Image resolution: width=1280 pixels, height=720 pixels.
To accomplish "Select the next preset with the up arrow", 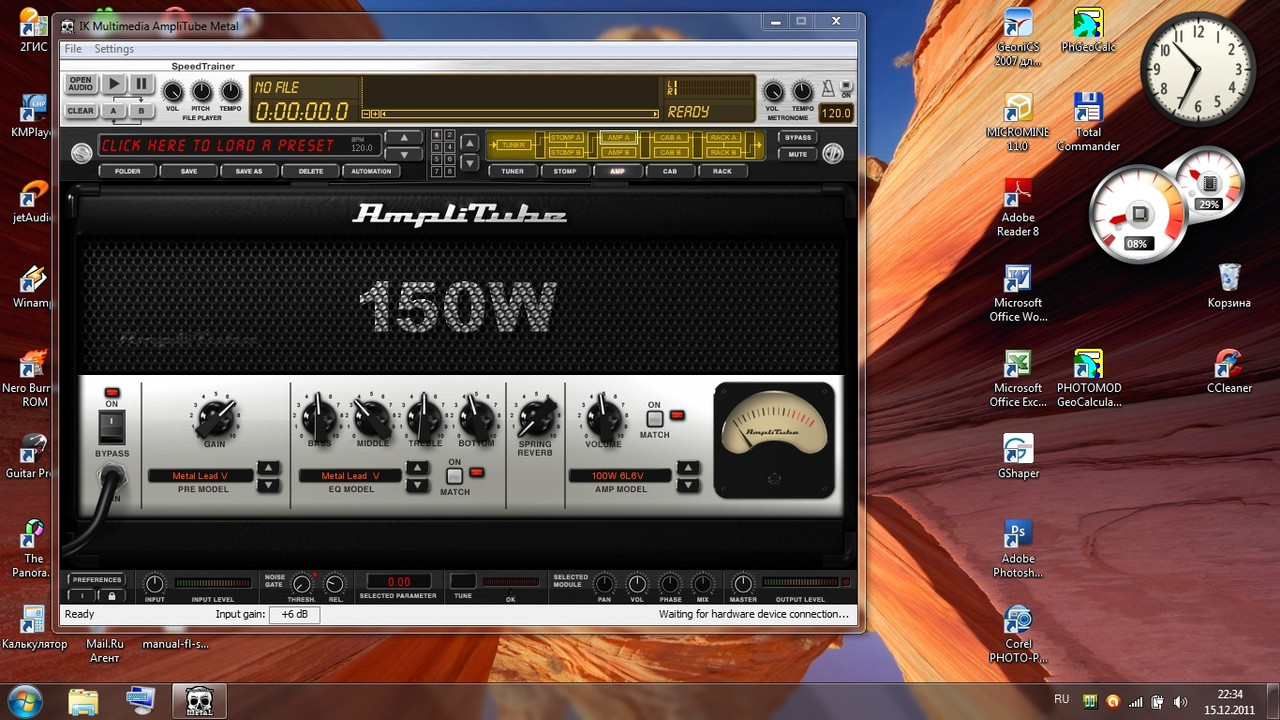I will pos(404,138).
